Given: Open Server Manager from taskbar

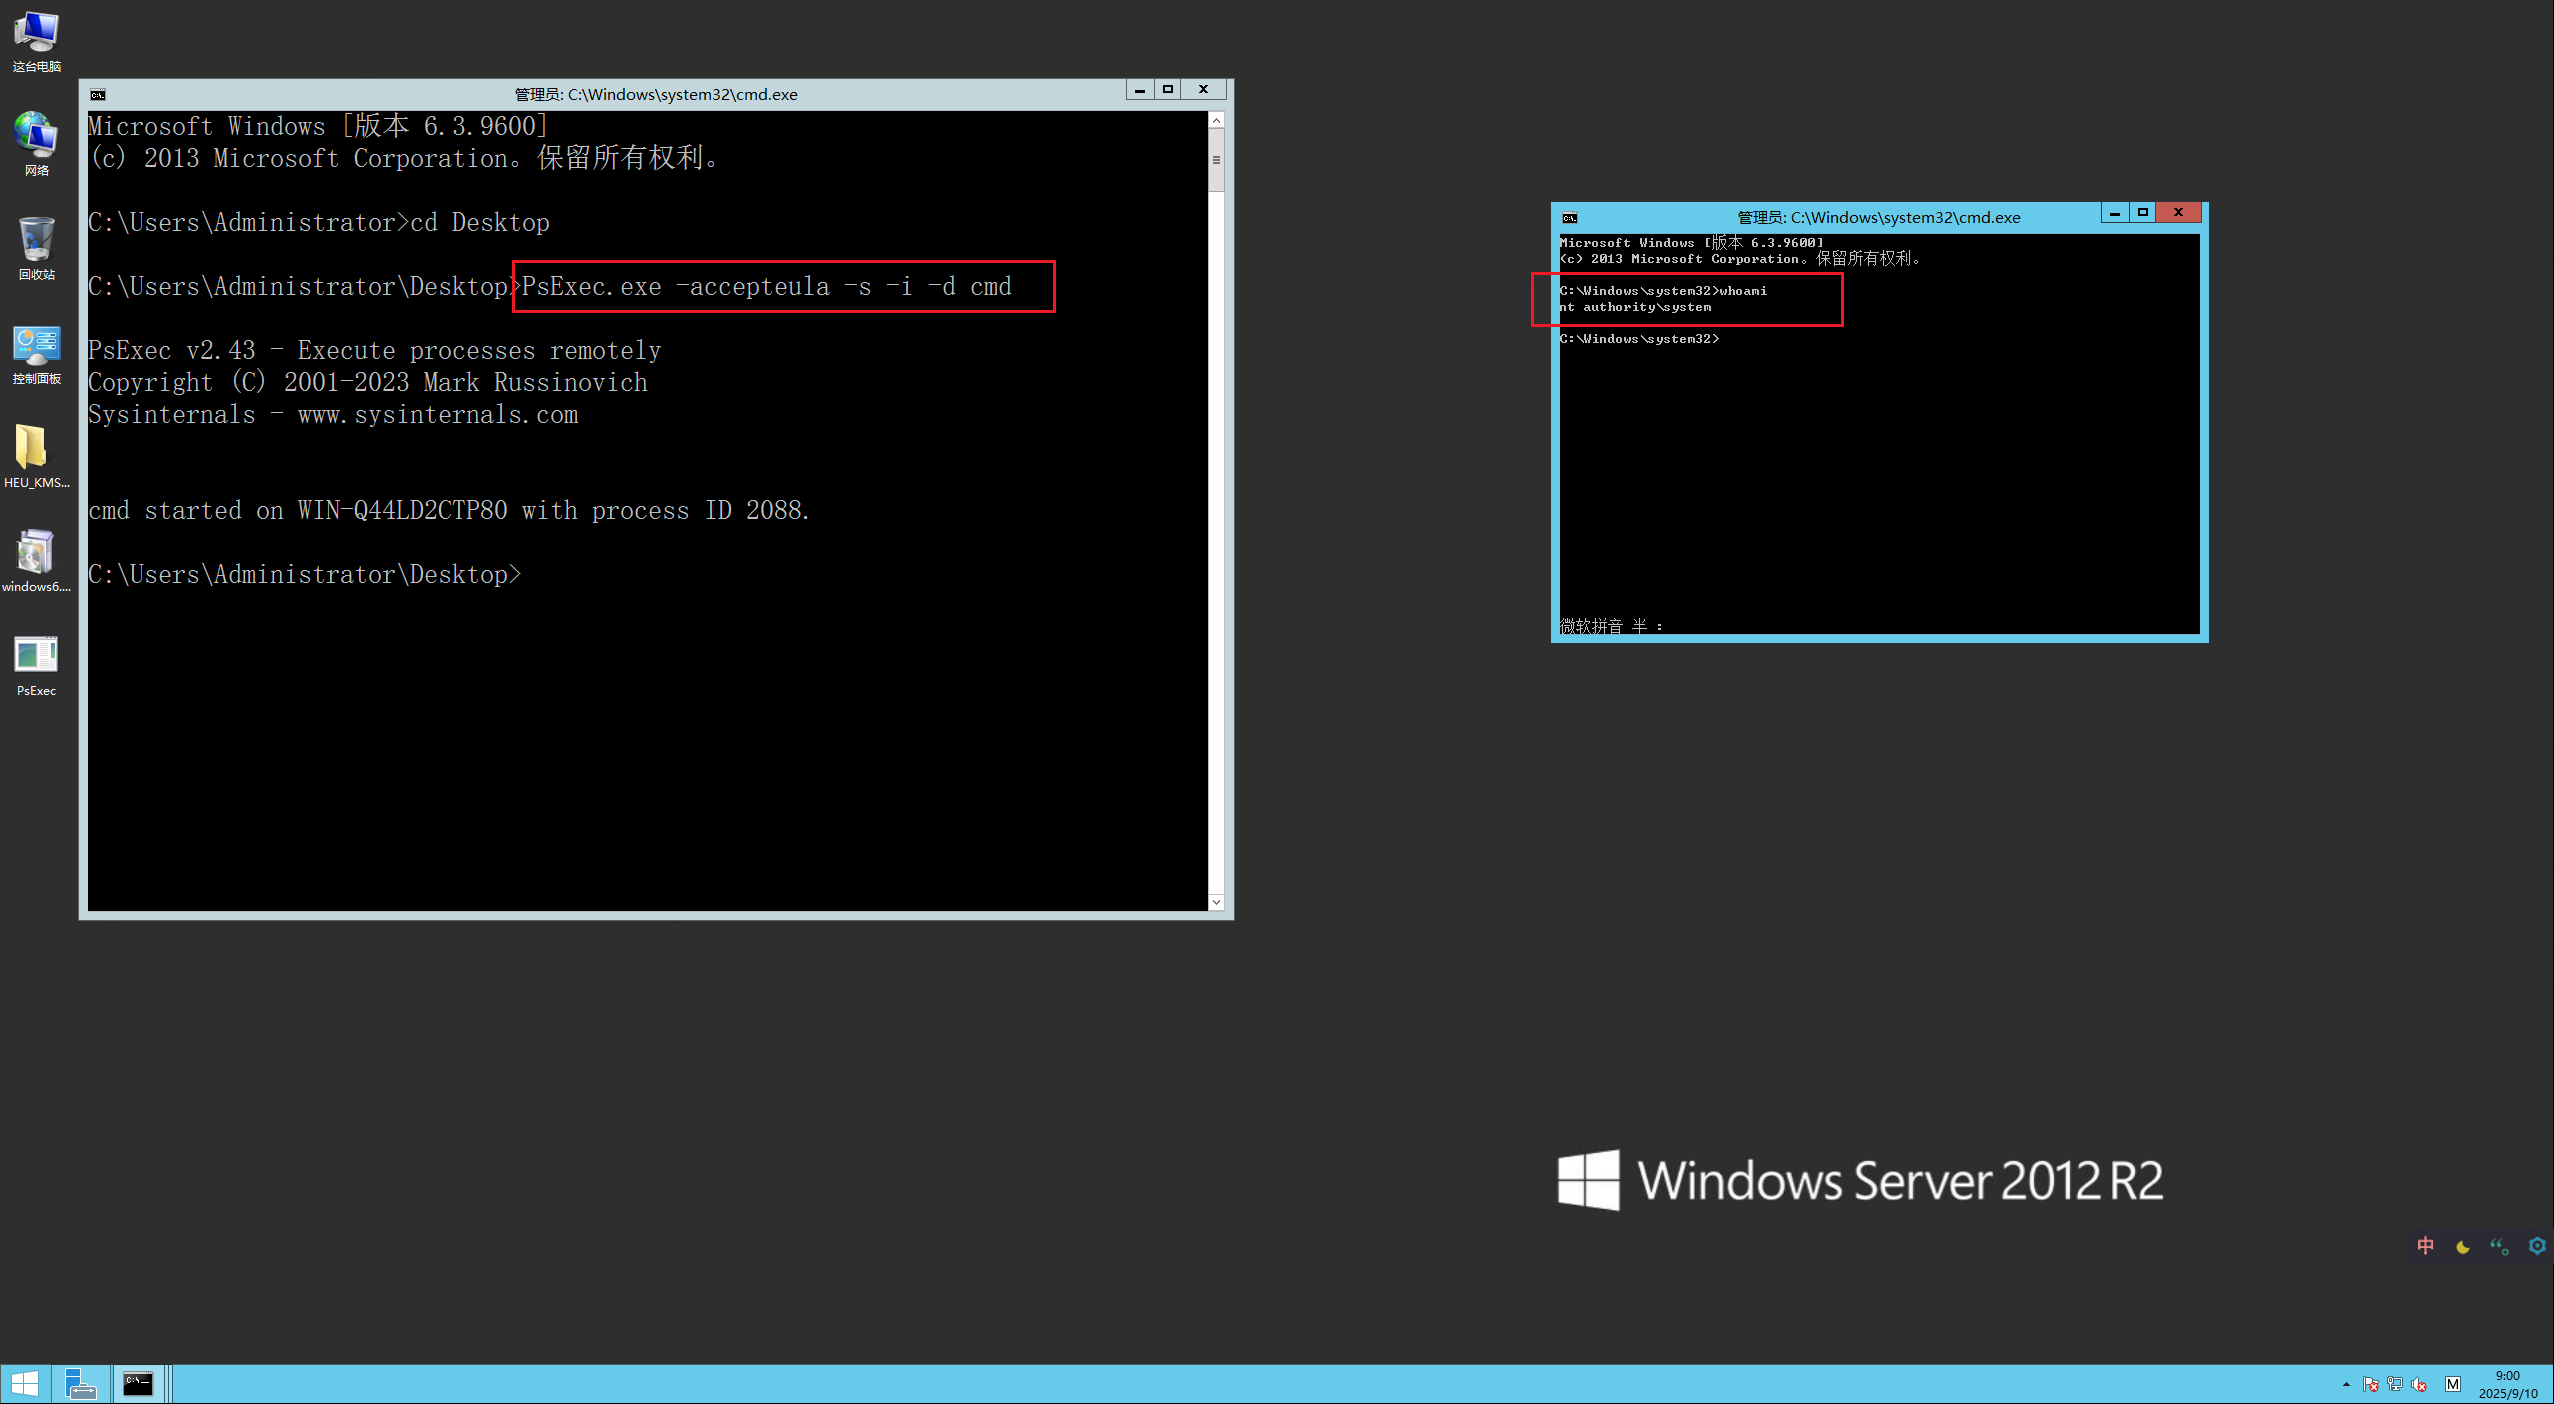Looking at the screenshot, I should pos(80,1384).
